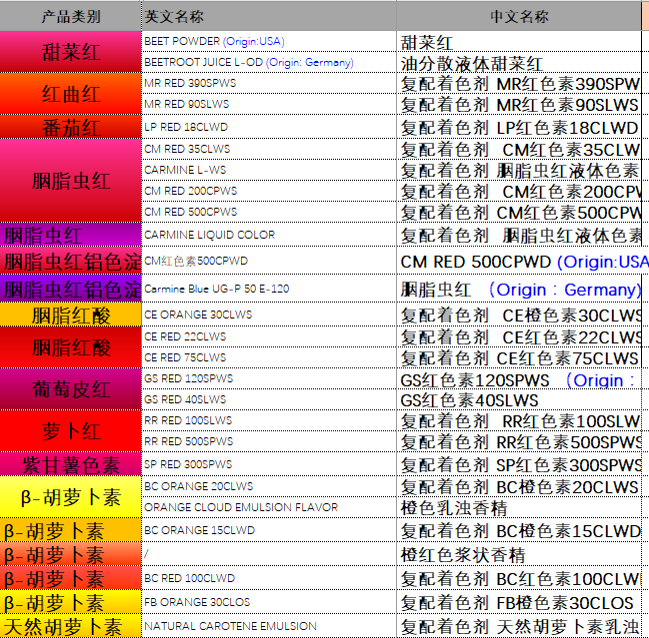Select the 橙红色浆状香精 cell

pyautogui.click(x=519, y=554)
